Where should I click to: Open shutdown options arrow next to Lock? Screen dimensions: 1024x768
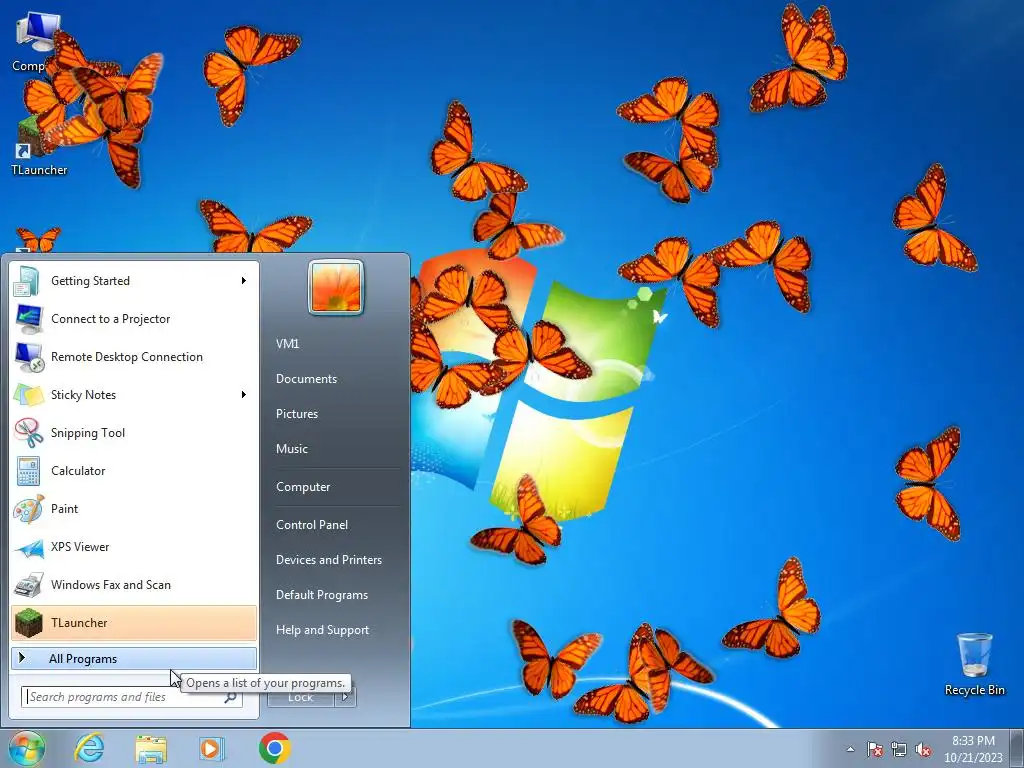(345, 697)
